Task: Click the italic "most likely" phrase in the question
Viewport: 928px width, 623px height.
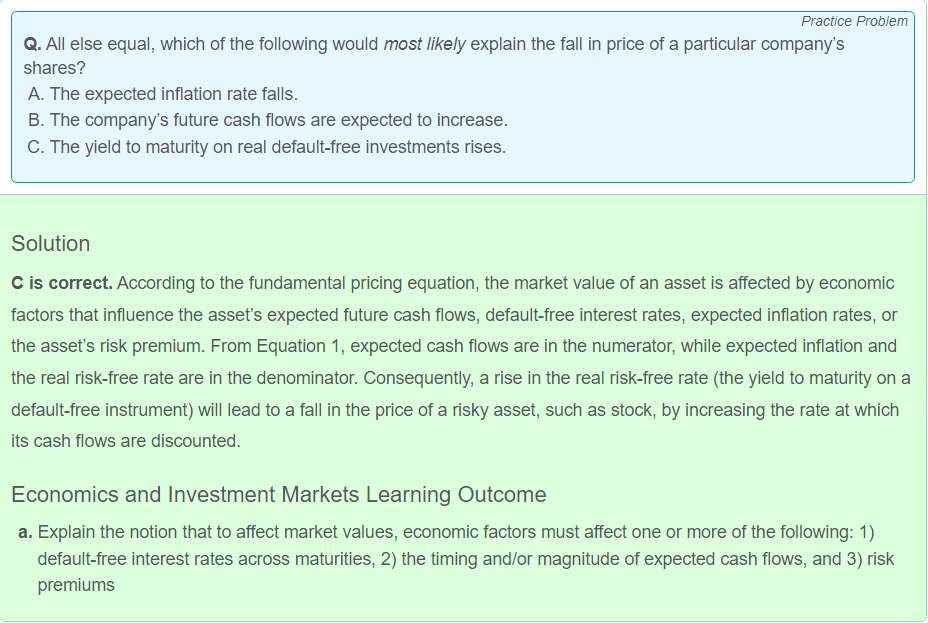Action: [x=424, y=44]
